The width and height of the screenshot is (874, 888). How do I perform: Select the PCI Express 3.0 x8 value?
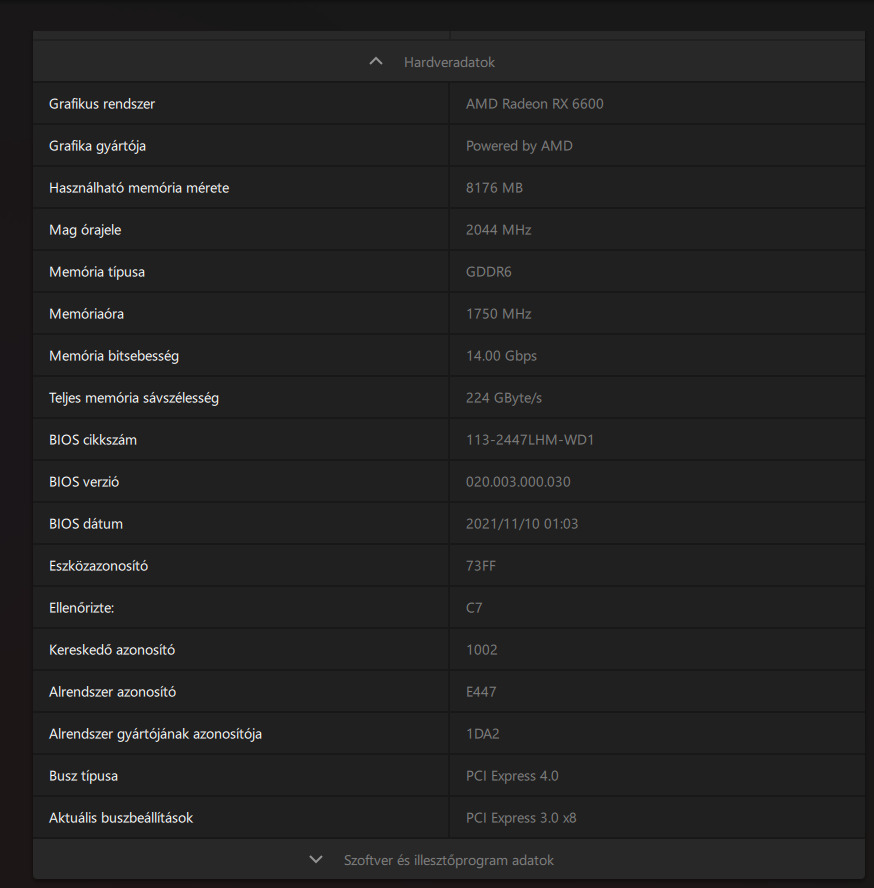[x=521, y=818]
